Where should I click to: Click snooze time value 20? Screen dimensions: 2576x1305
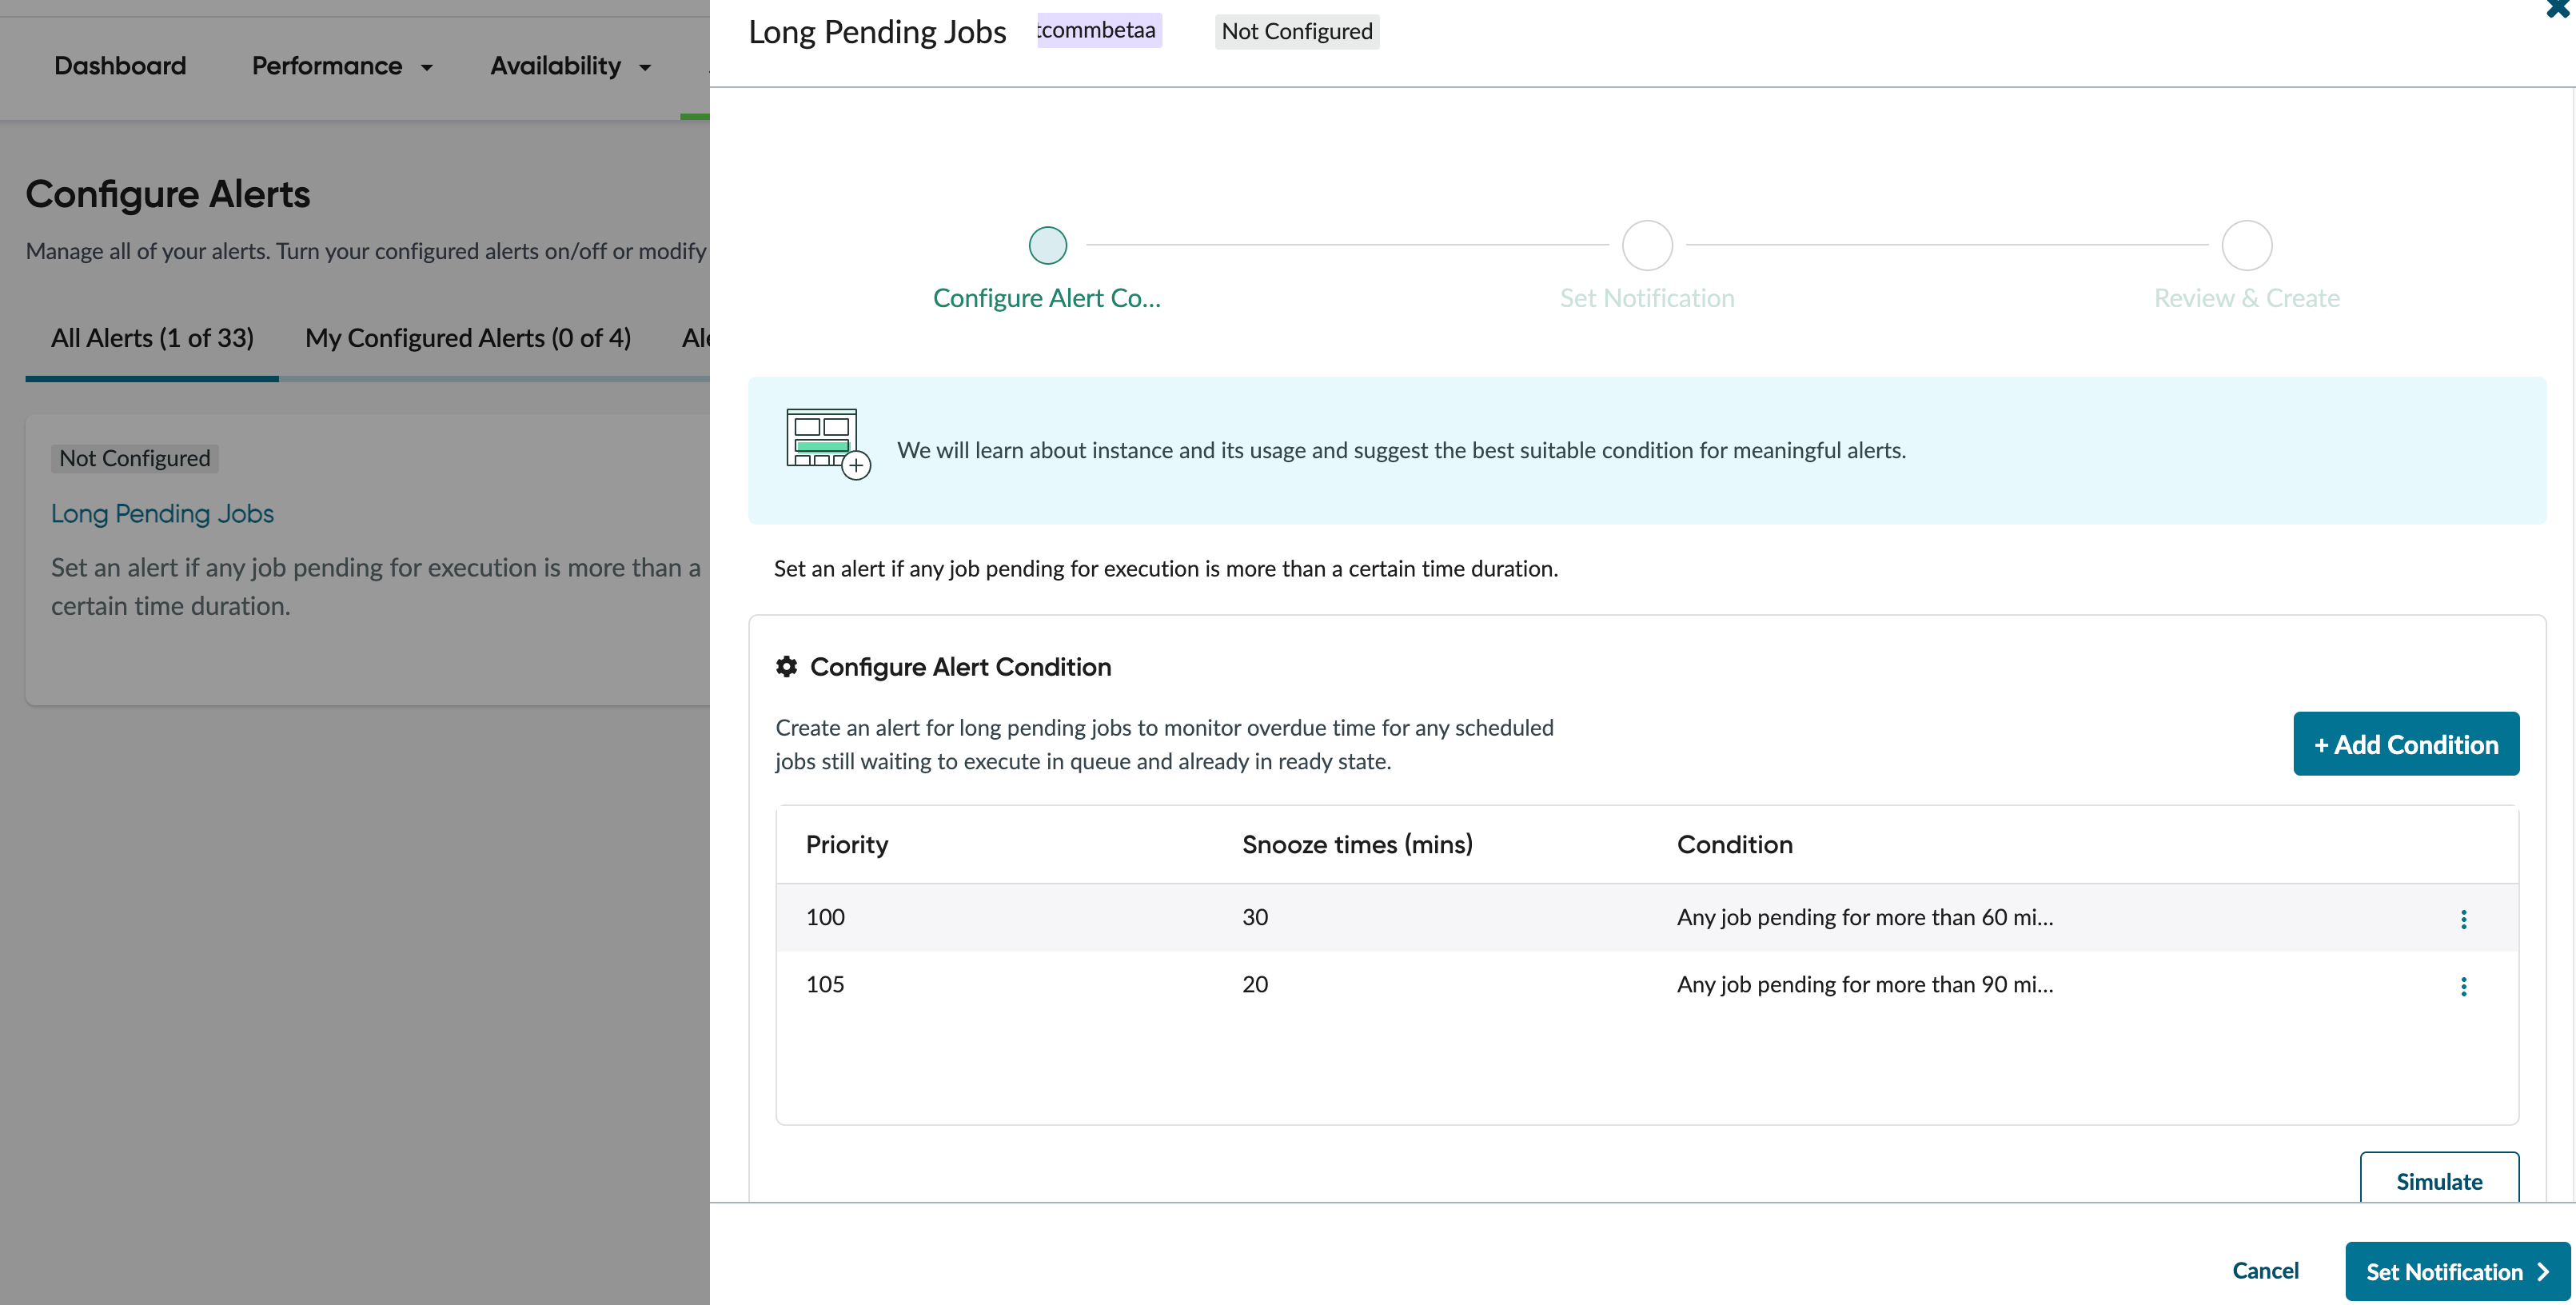(1255, 984)
